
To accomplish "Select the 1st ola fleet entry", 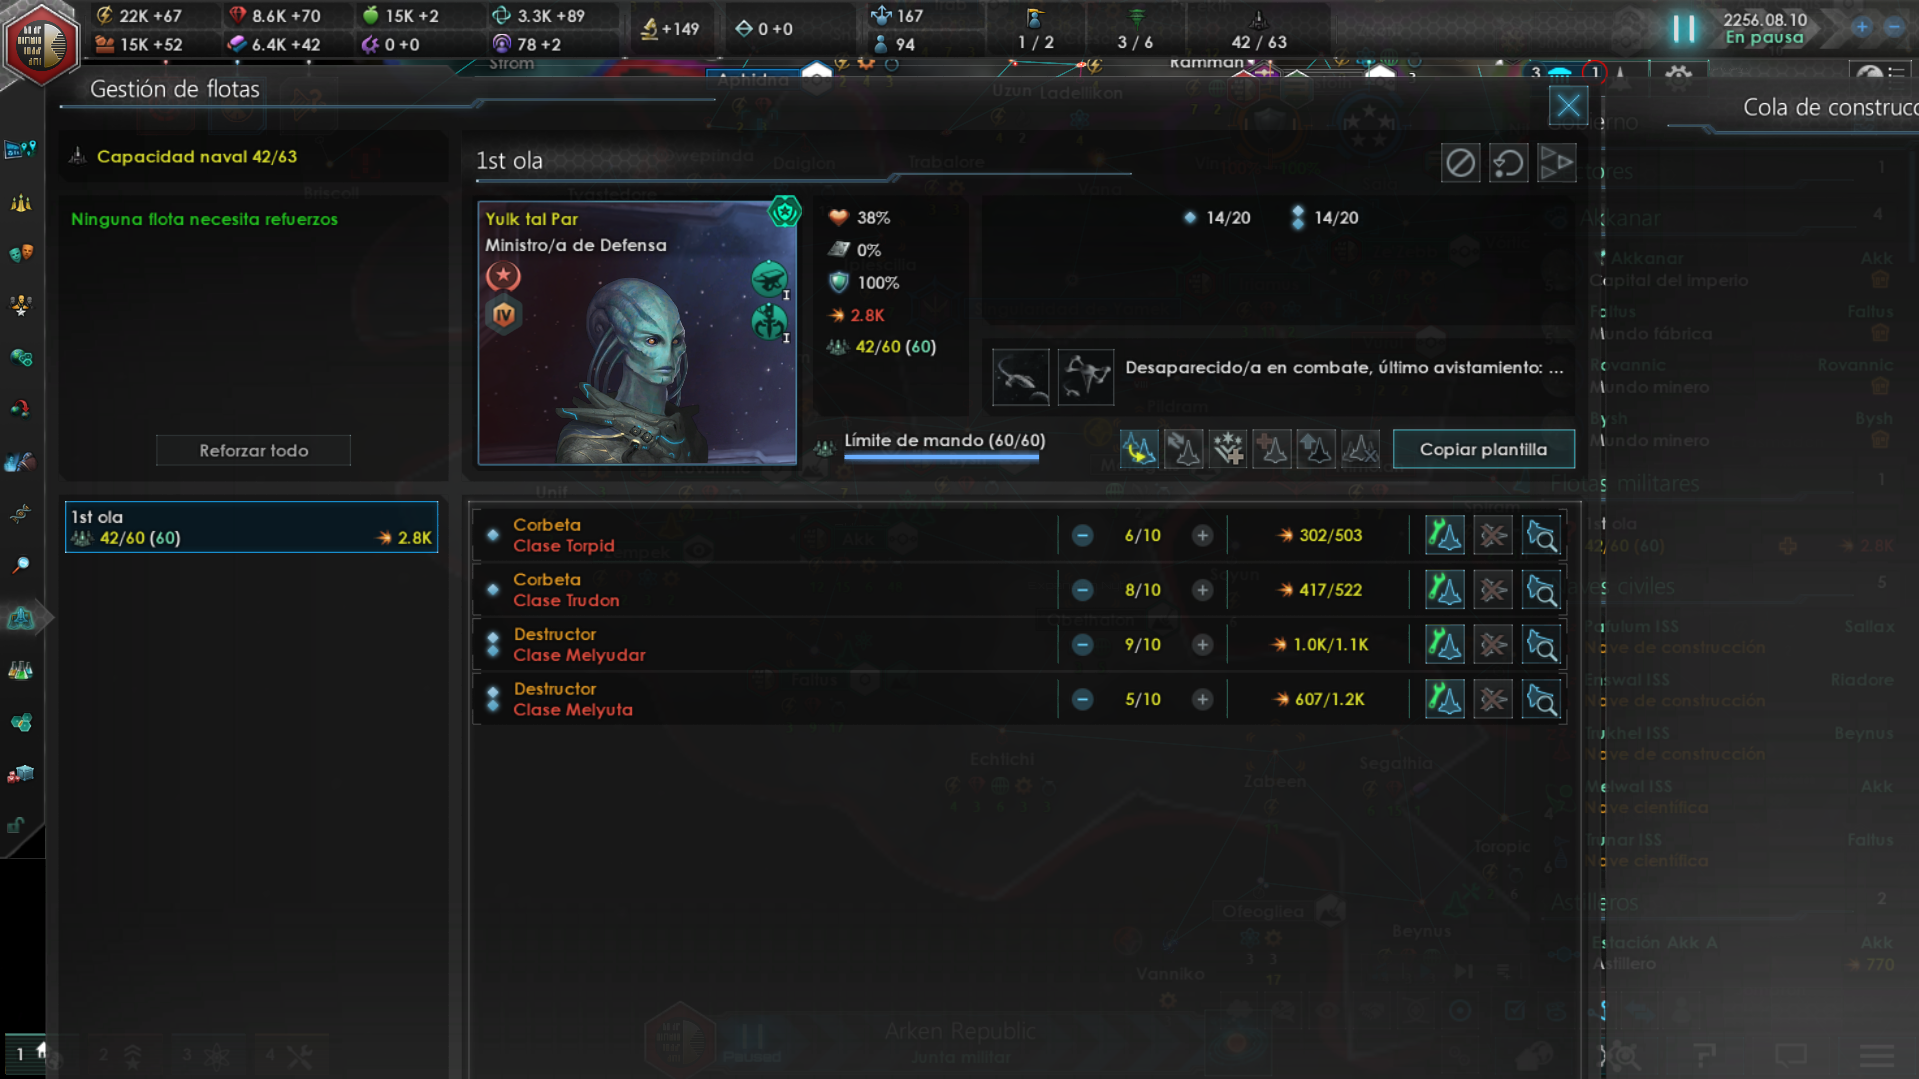I will pyautogui.click(x=251, y=527).
